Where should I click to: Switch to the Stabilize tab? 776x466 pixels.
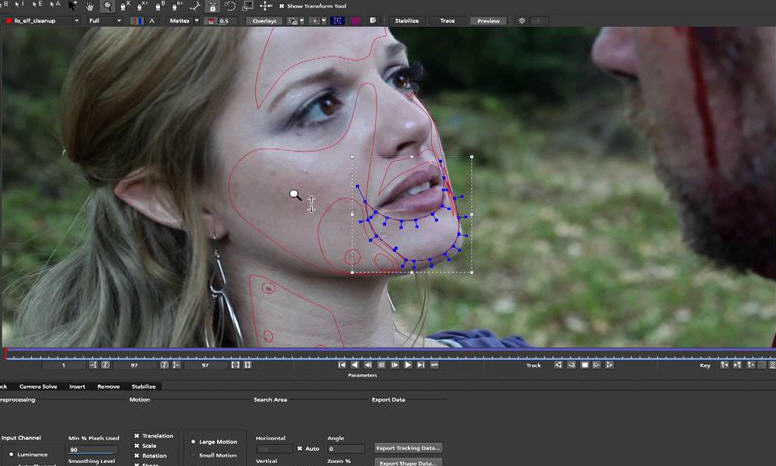coord(144,386)
